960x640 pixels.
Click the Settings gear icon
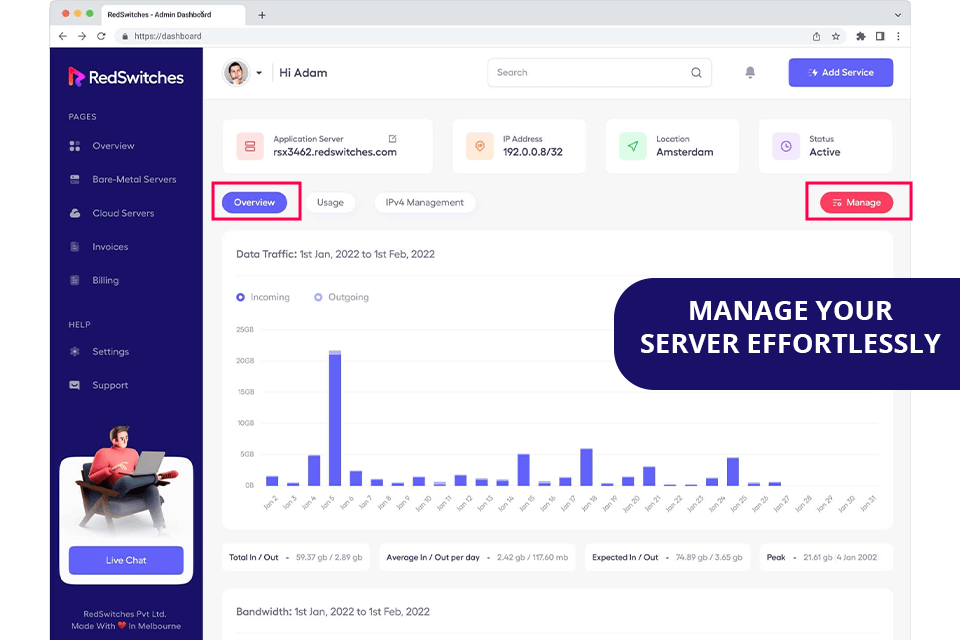tap(75, 352)
